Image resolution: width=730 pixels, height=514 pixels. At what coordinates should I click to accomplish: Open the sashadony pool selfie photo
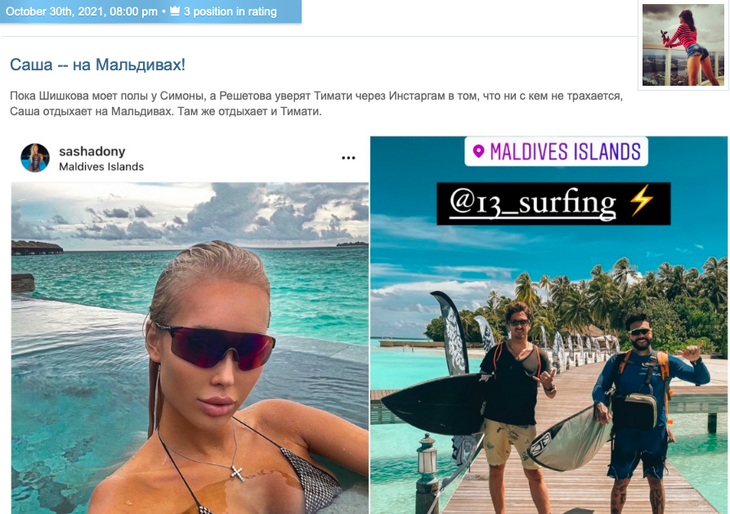[189, 348]
